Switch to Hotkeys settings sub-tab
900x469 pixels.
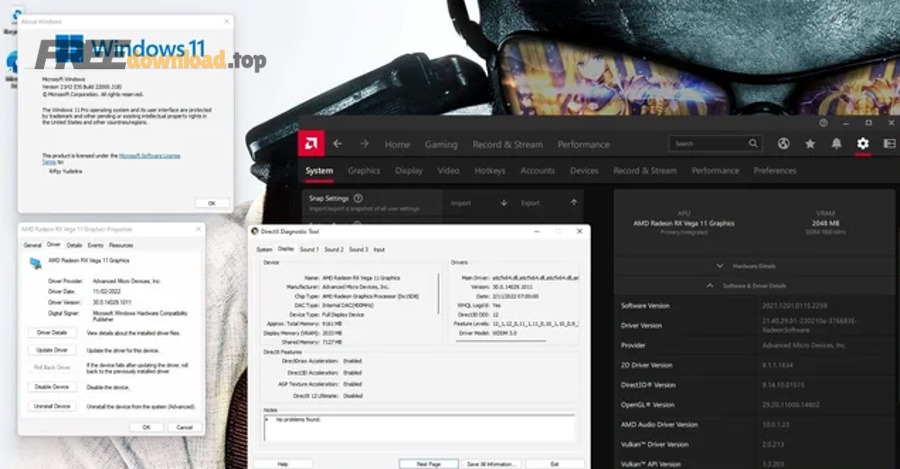tap(490, 170)
